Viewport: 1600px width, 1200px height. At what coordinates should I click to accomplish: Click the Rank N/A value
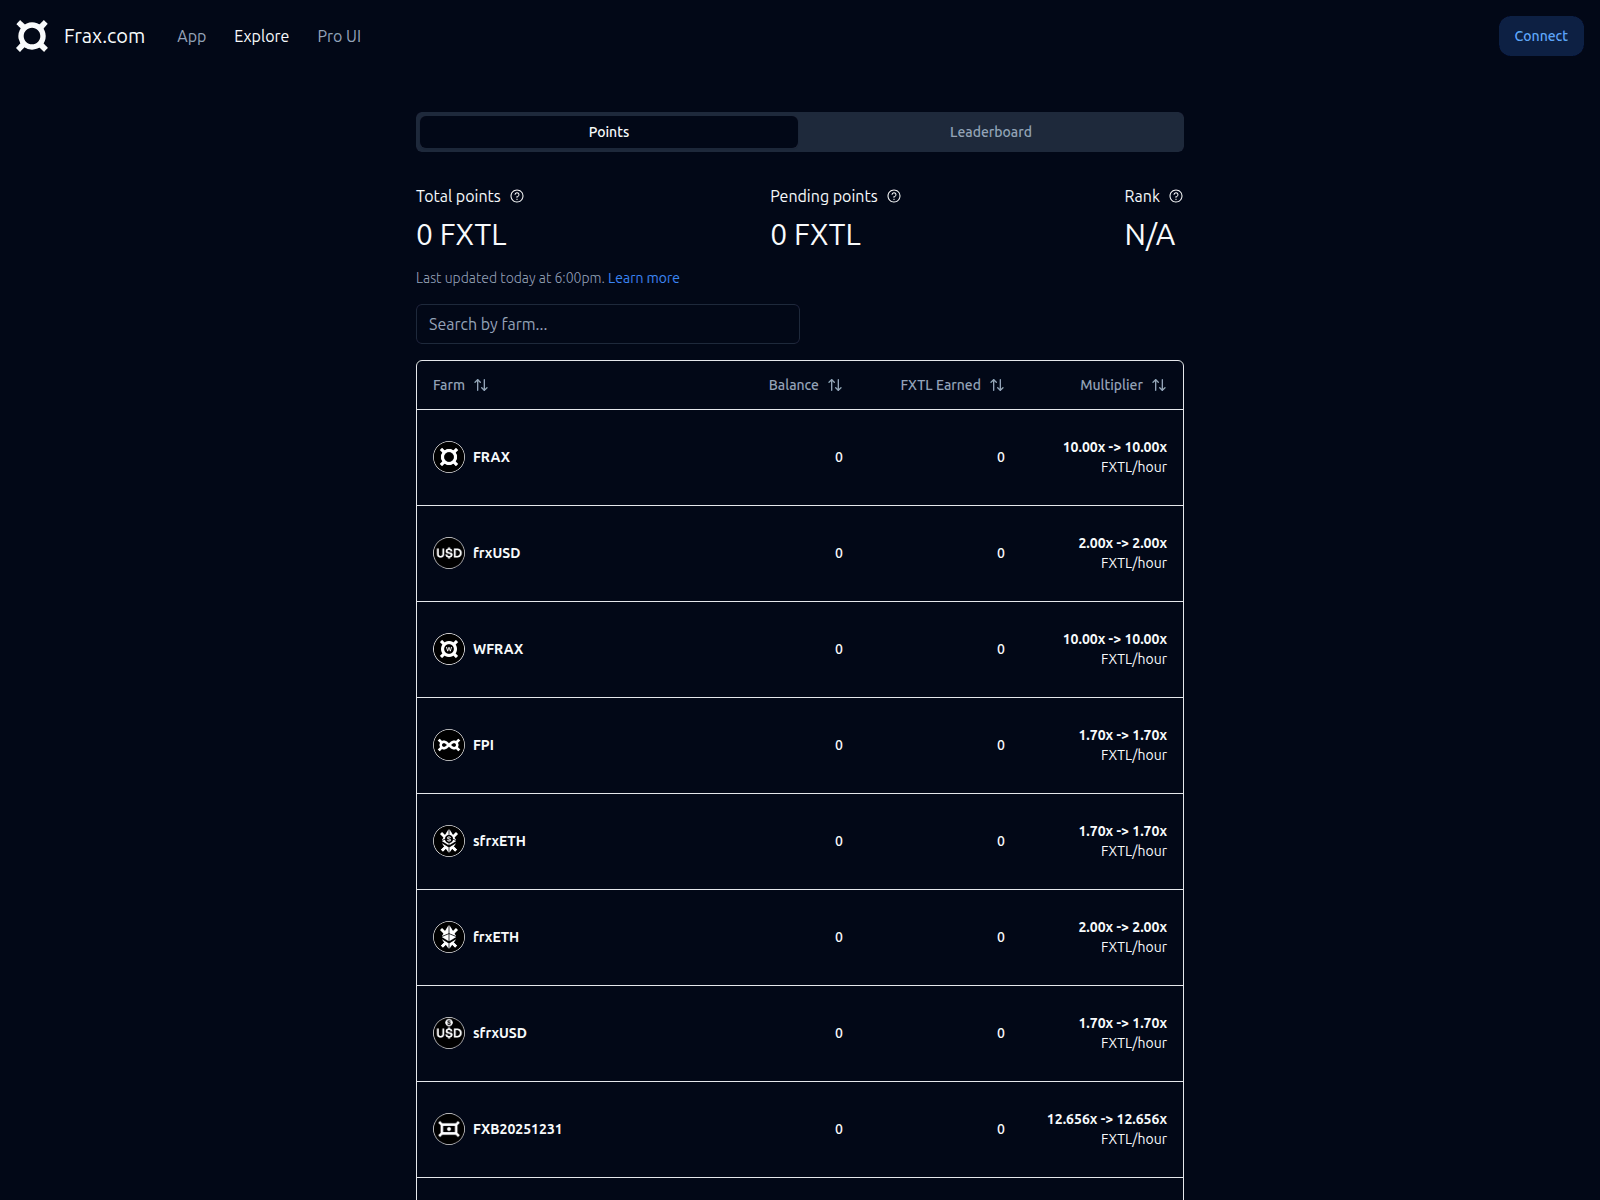[x=1150, y=235]
